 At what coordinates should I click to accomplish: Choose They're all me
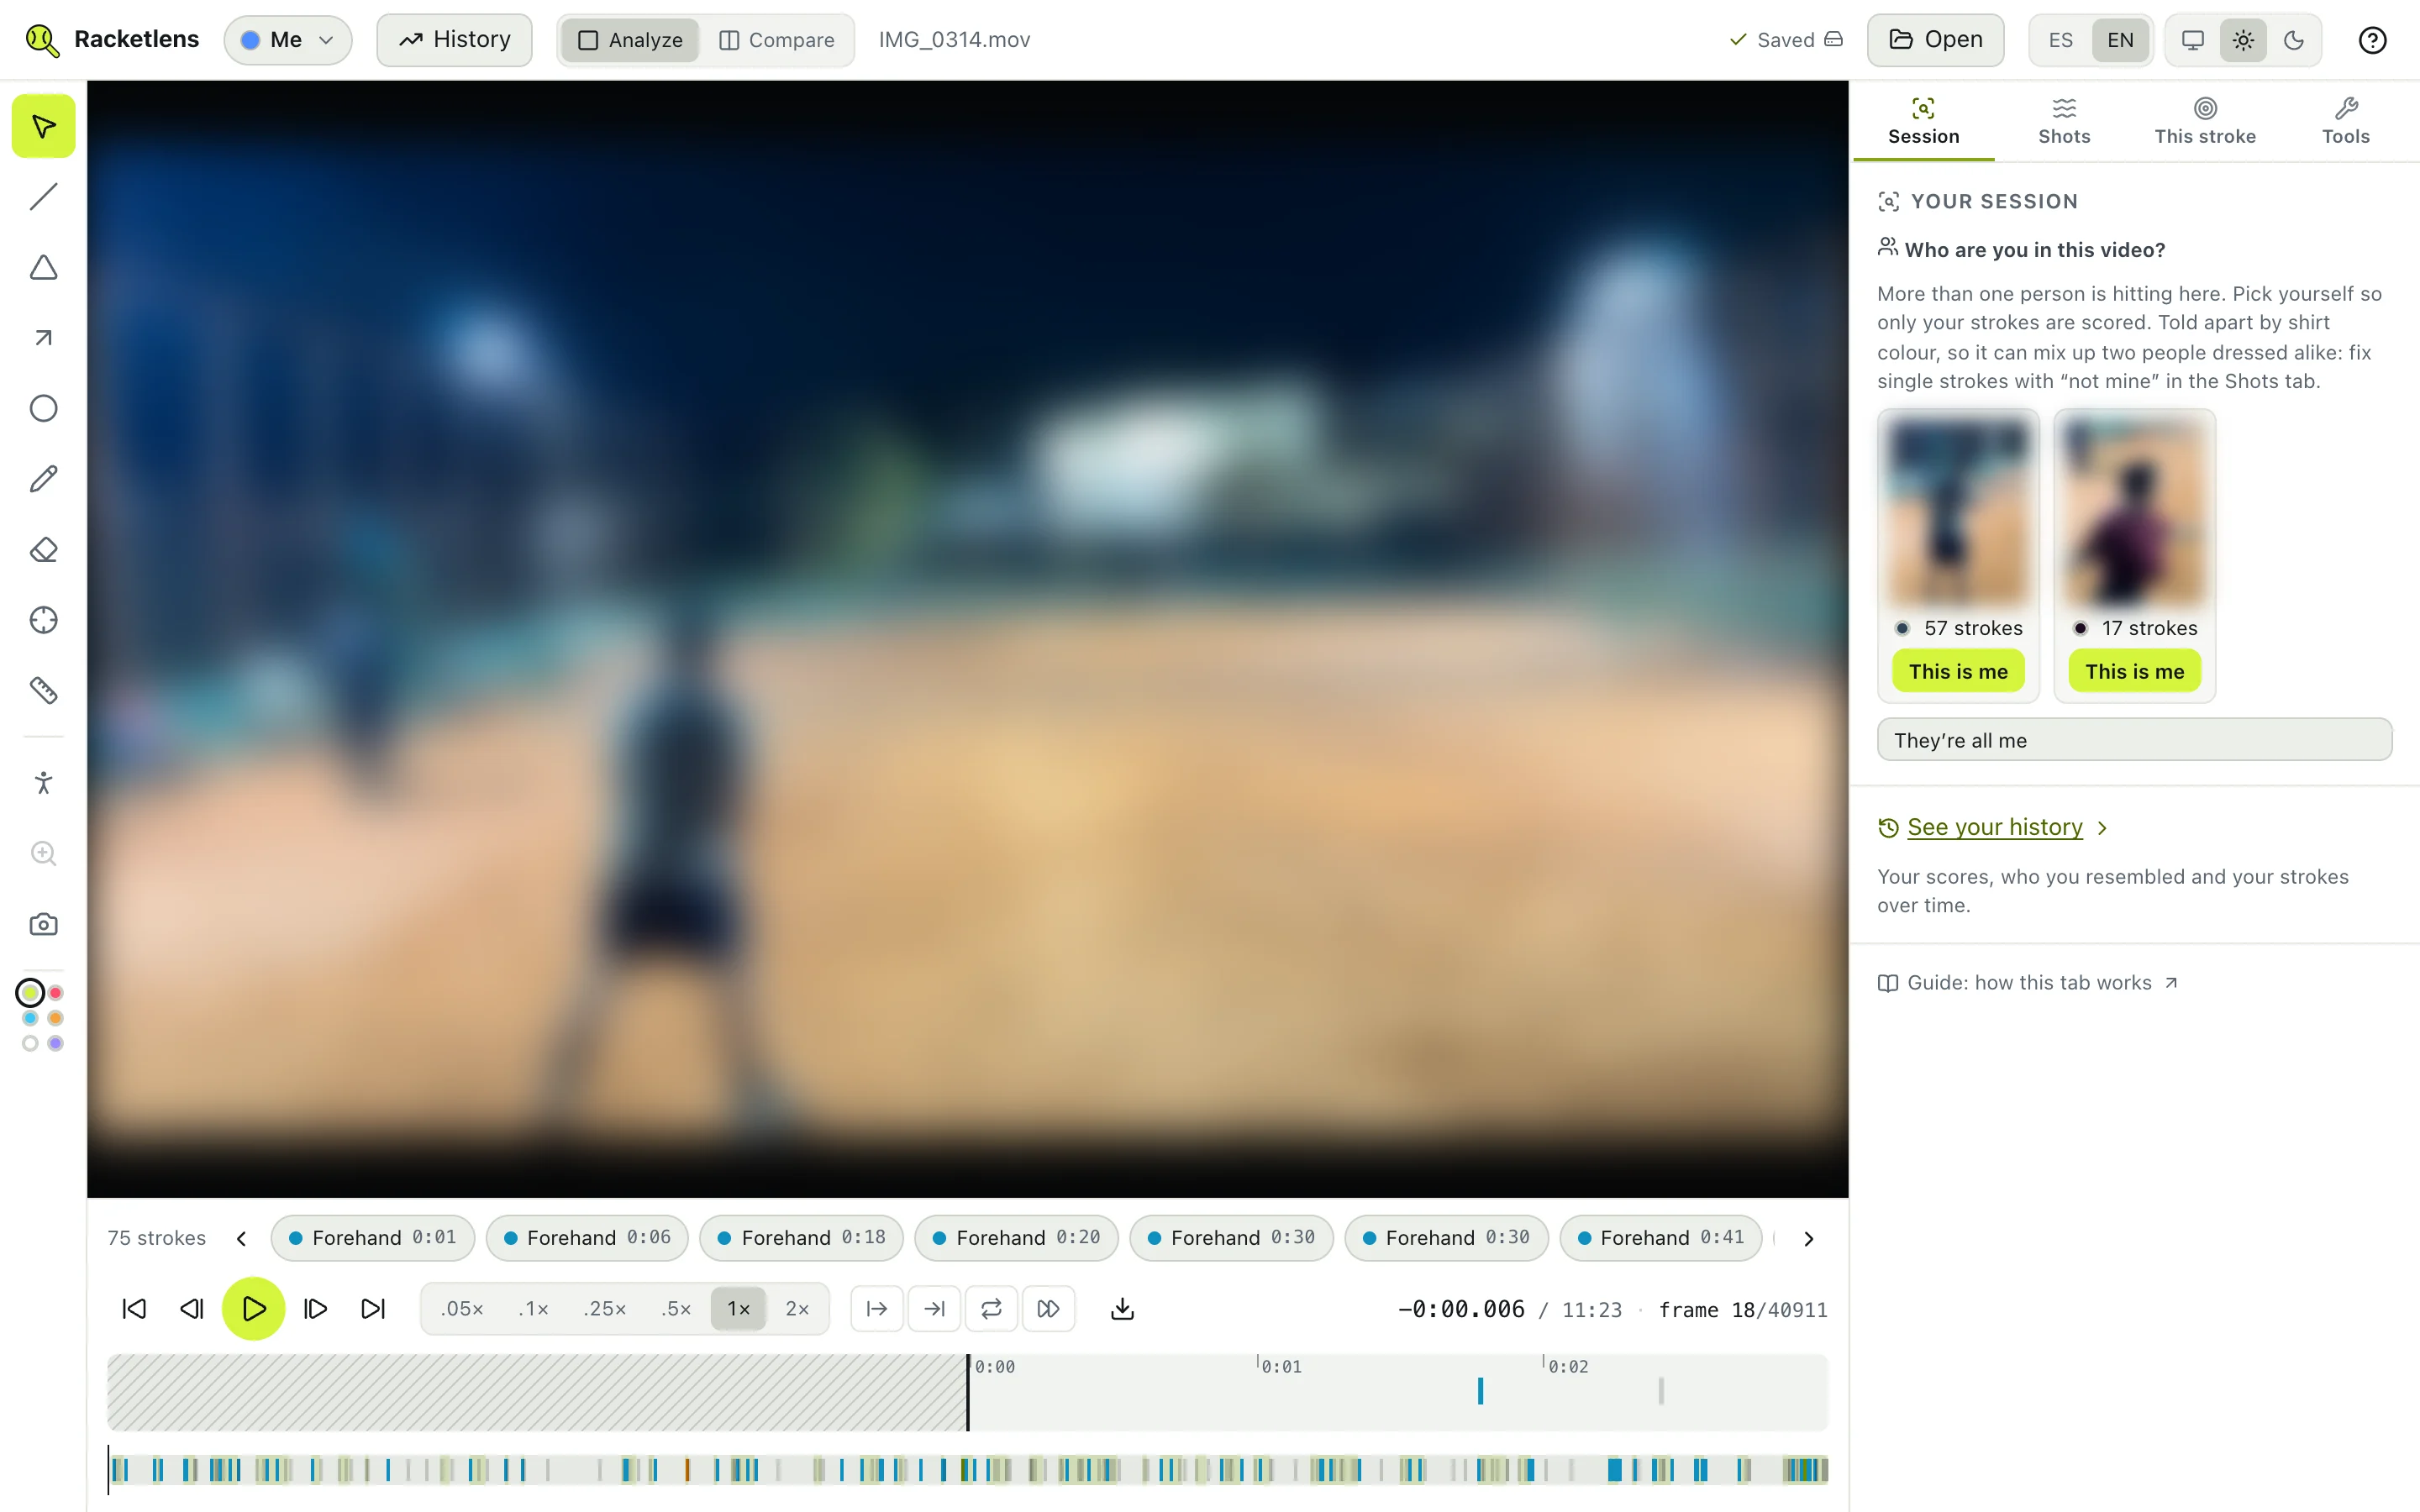coord(2134,740)
